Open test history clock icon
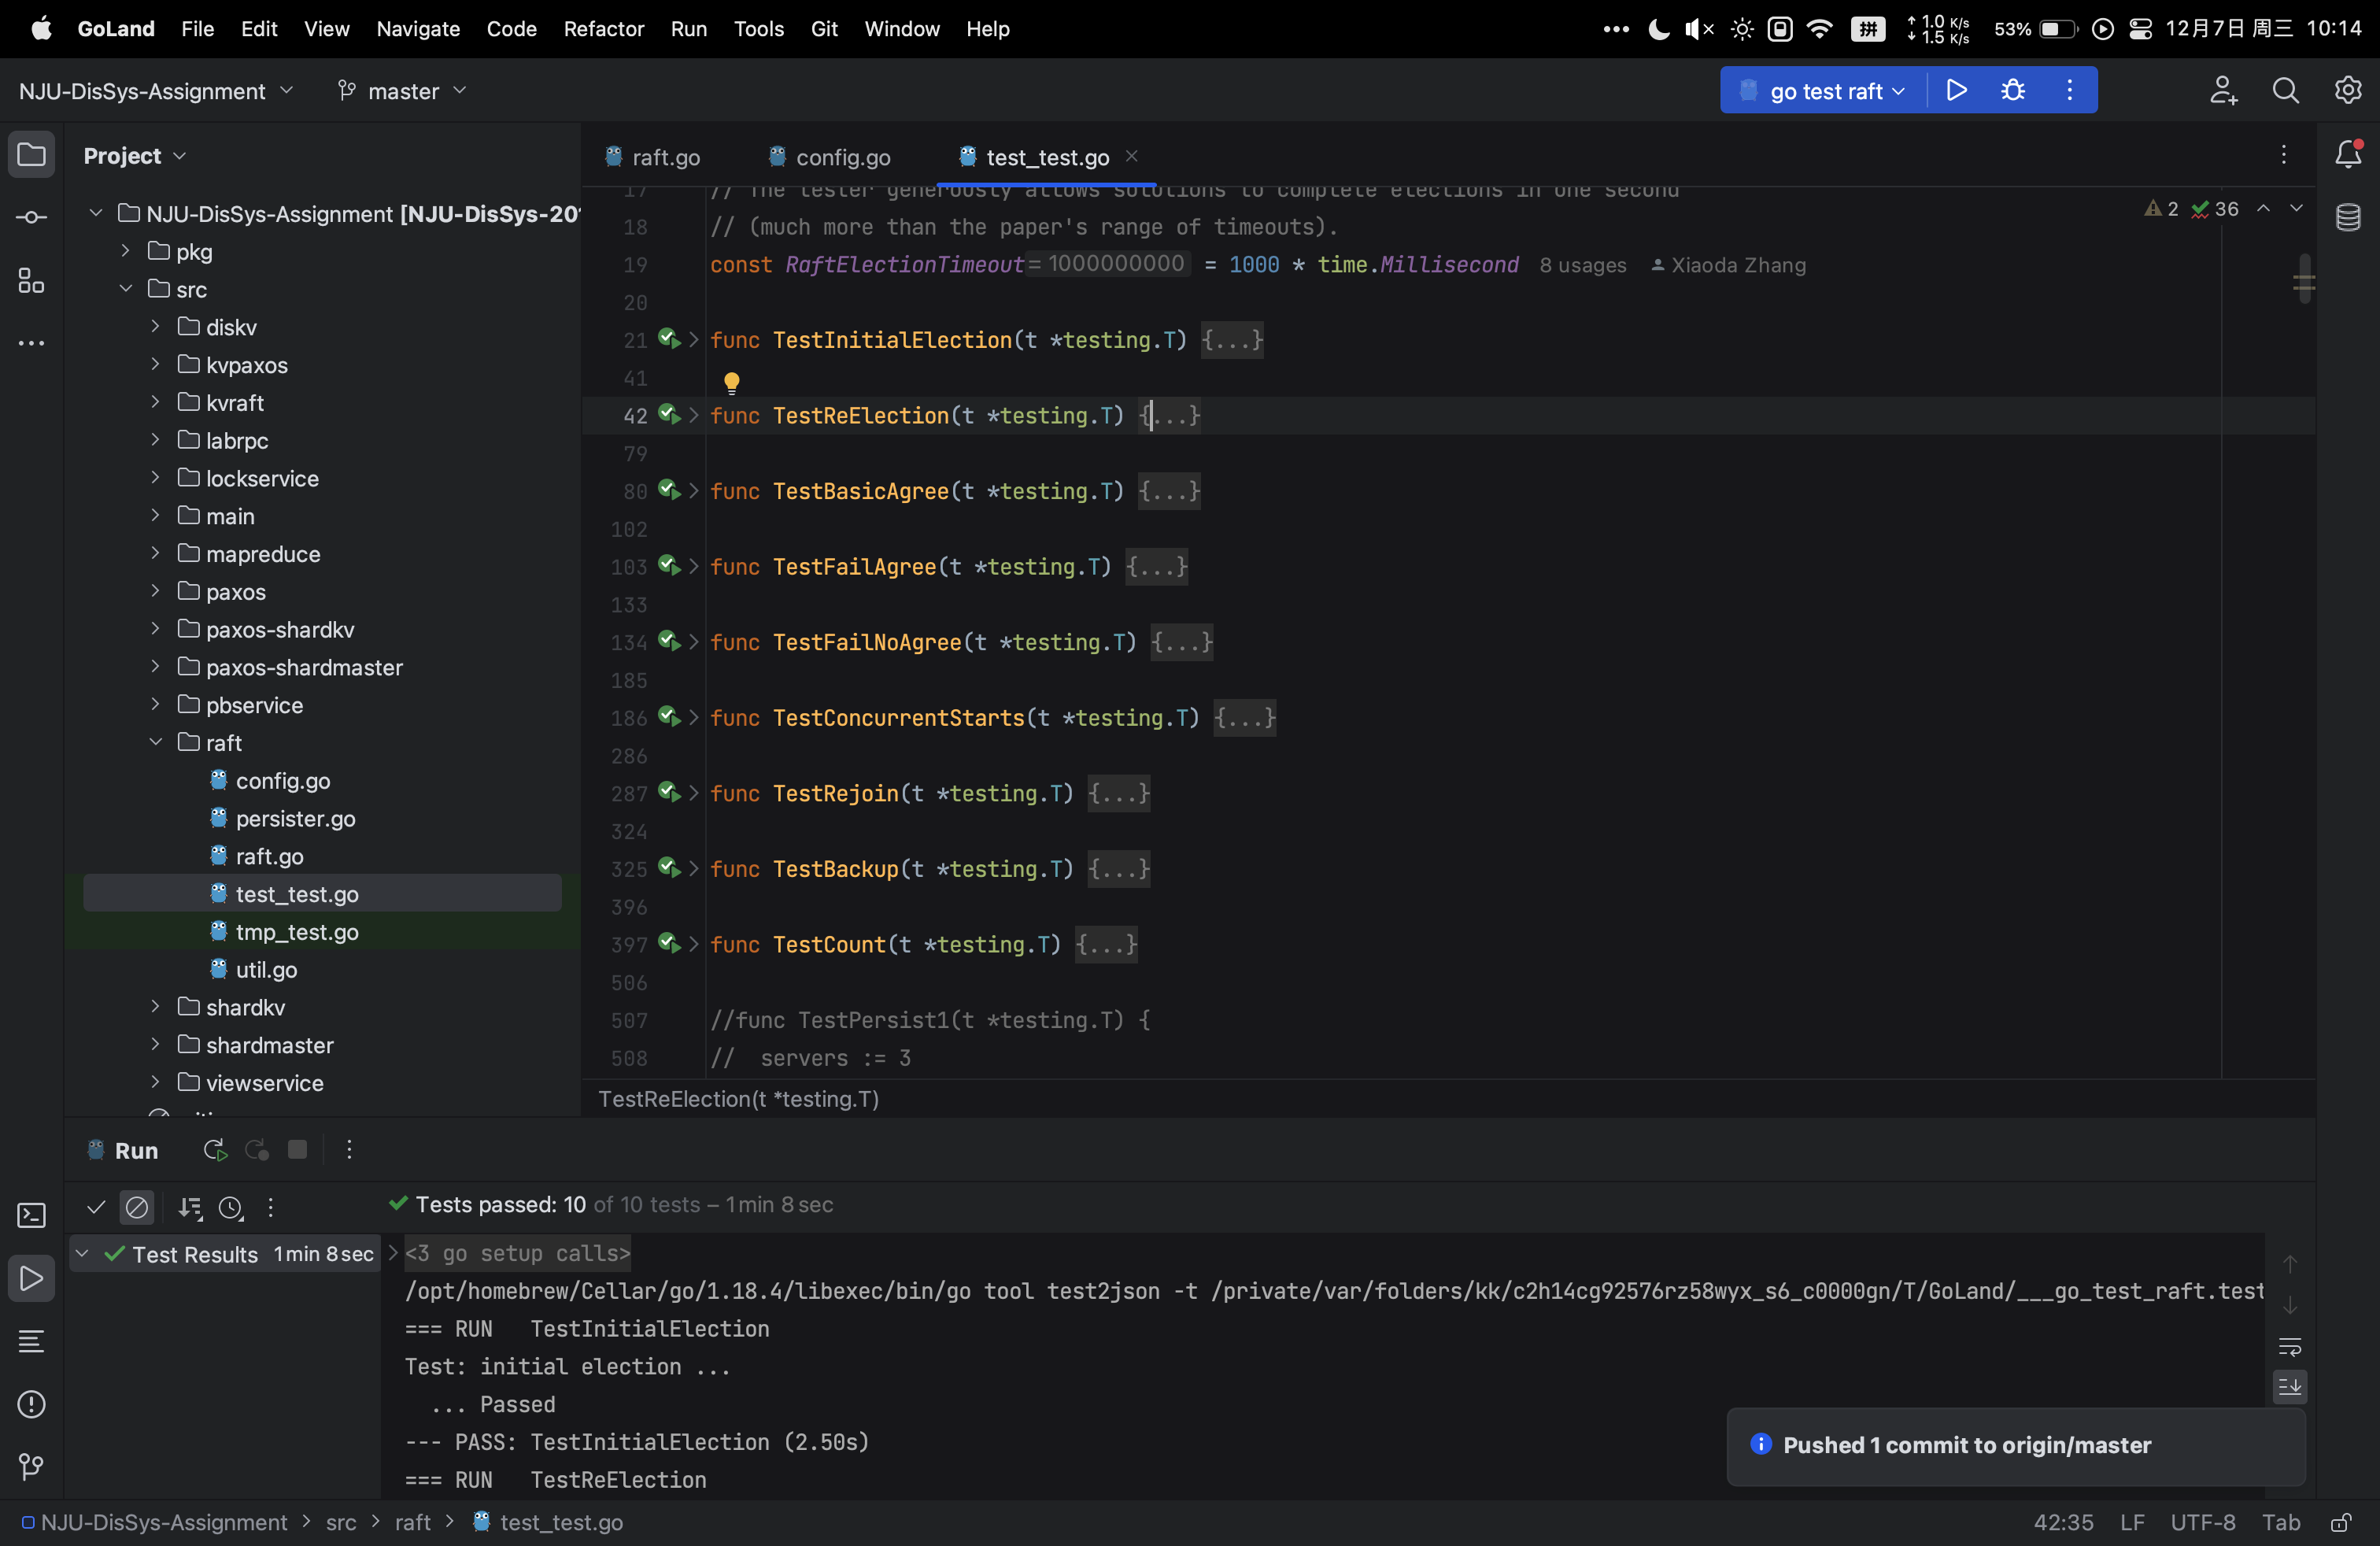 (231, 1207)
